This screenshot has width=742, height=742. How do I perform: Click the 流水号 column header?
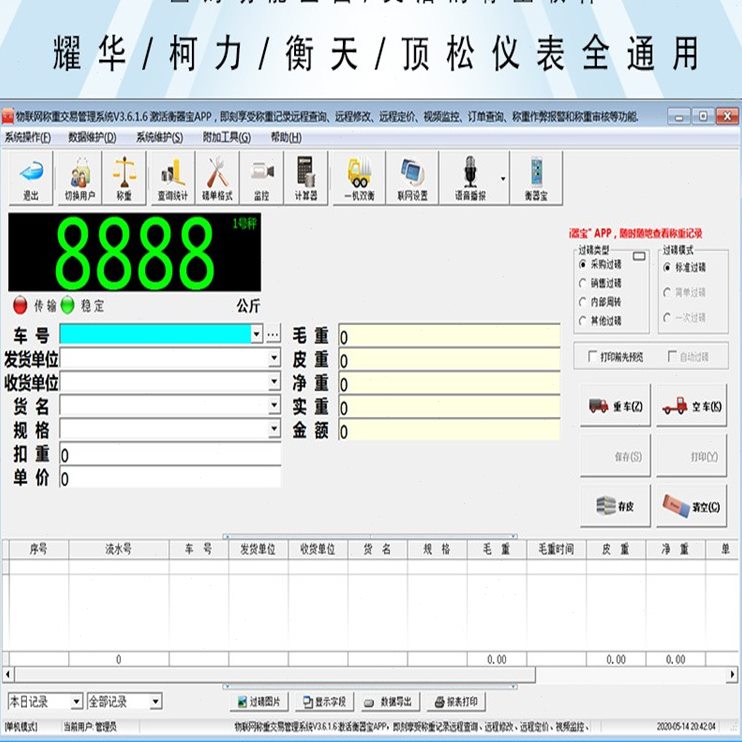pyautogui.click(x=119, y=549)
